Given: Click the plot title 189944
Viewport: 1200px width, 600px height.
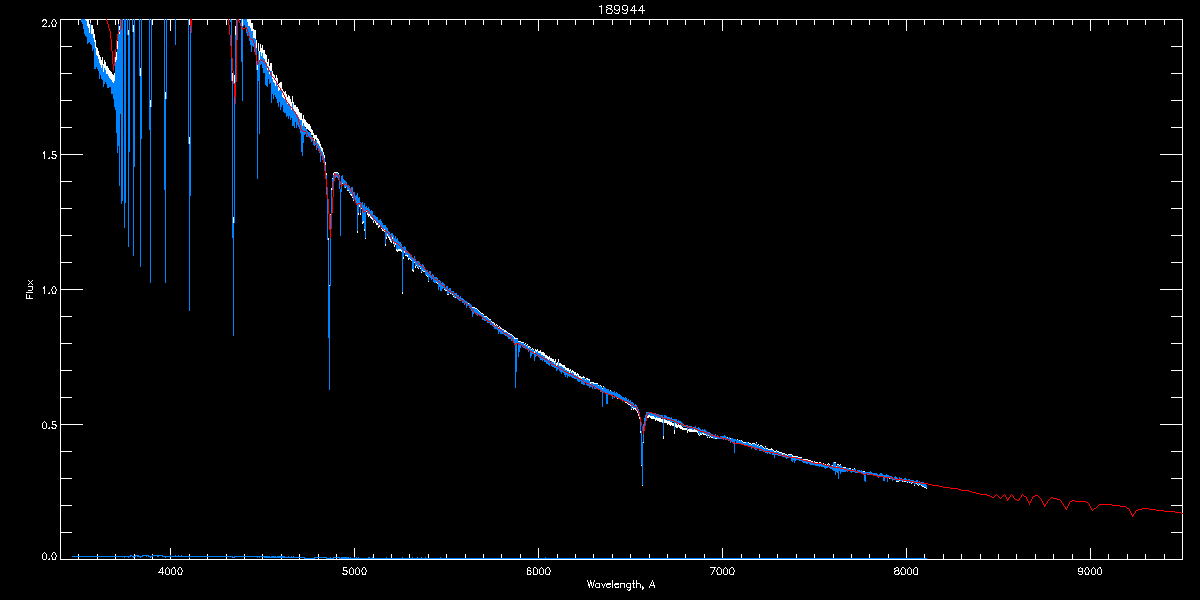Looking at the screenshot, I should 620,9.
